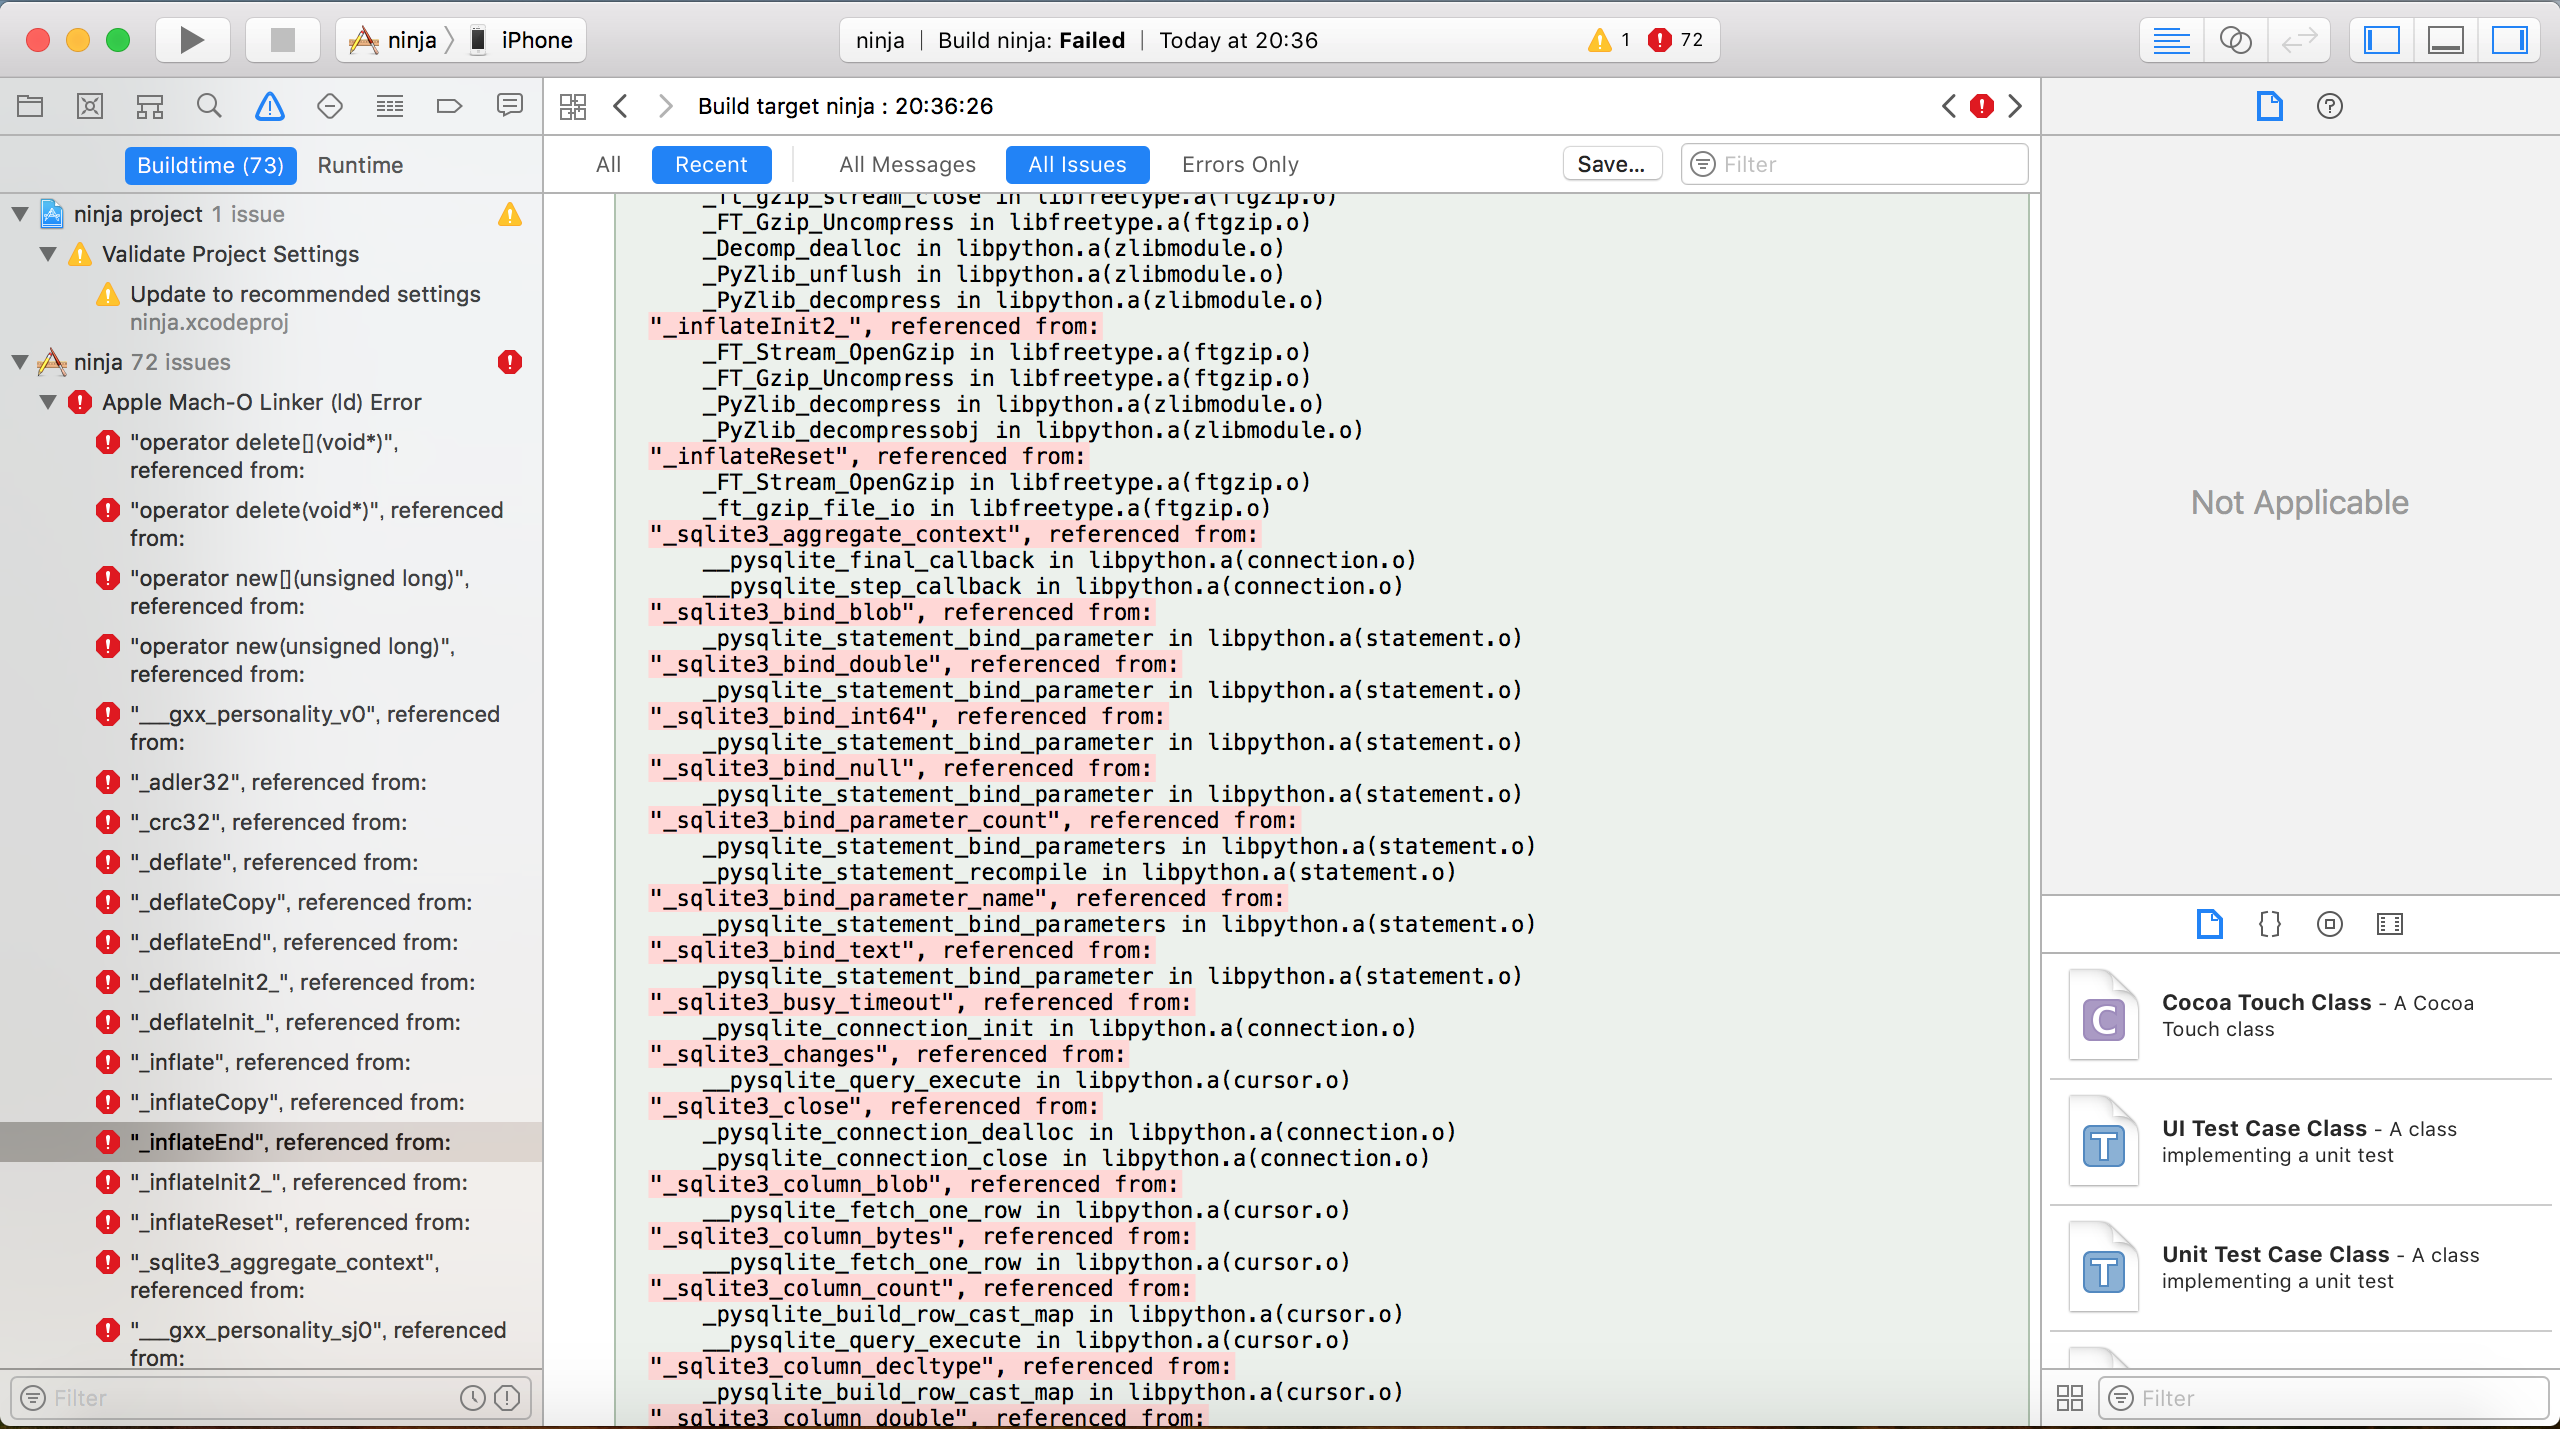Open the Debug navigator gauge icon
The image size is (2560, 1429).
pyautogui.click(x=389, y=105)
